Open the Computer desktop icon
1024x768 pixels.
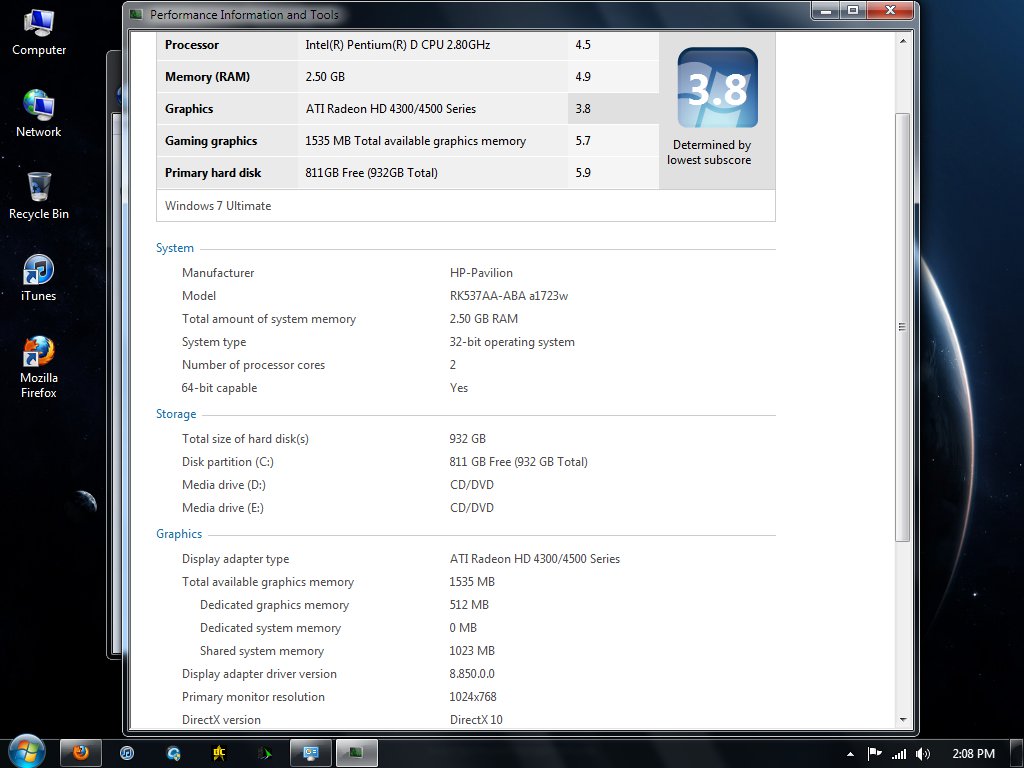click(x=39, y=30)
